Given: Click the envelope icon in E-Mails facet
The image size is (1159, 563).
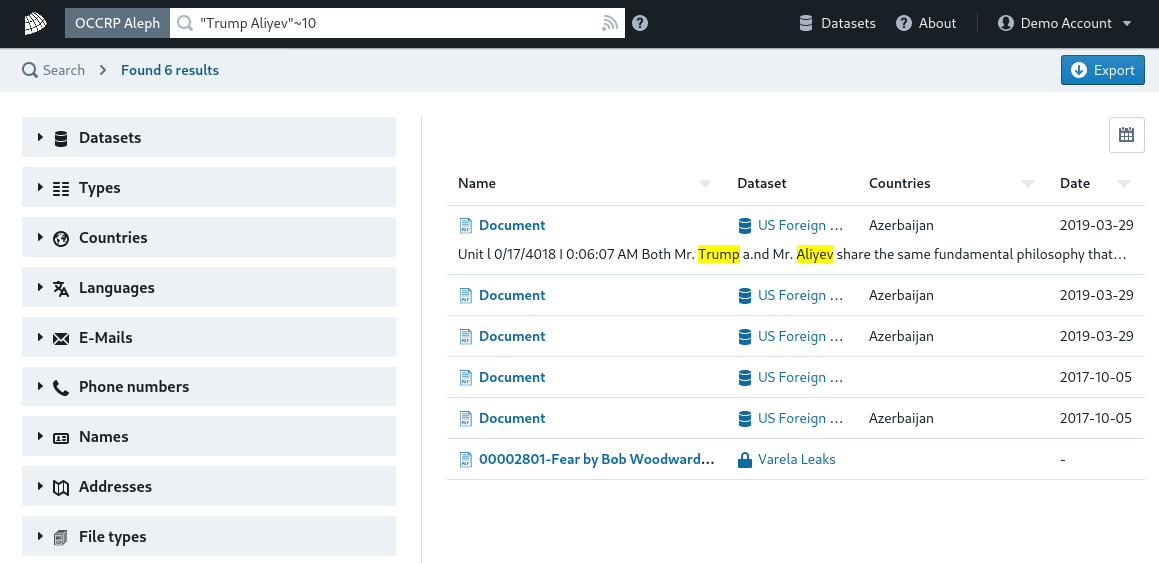Looking at the screenshot, I should [x=61, y=338].
